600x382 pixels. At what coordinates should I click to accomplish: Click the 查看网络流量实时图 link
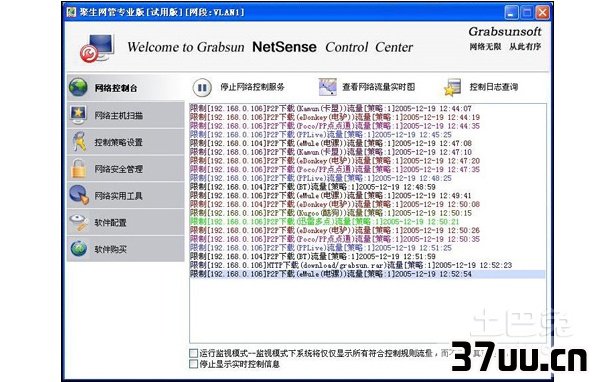(x=378, y=87)
